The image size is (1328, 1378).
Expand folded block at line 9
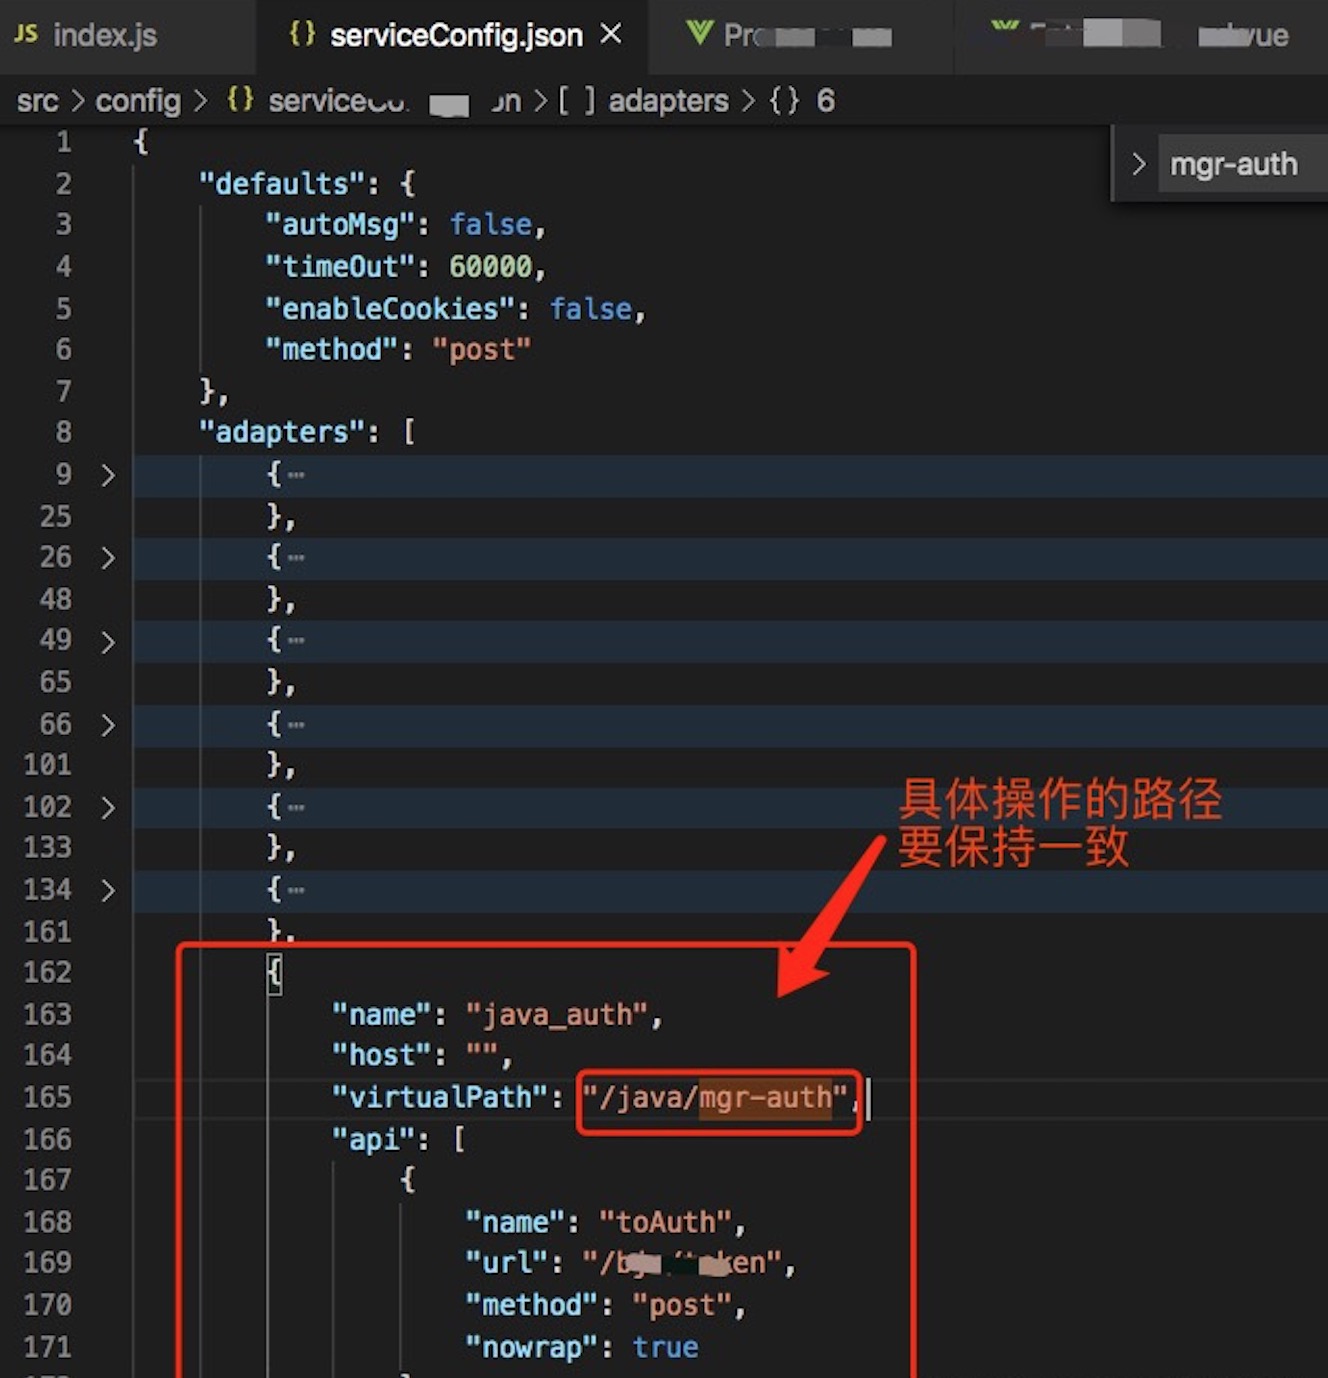108,475
